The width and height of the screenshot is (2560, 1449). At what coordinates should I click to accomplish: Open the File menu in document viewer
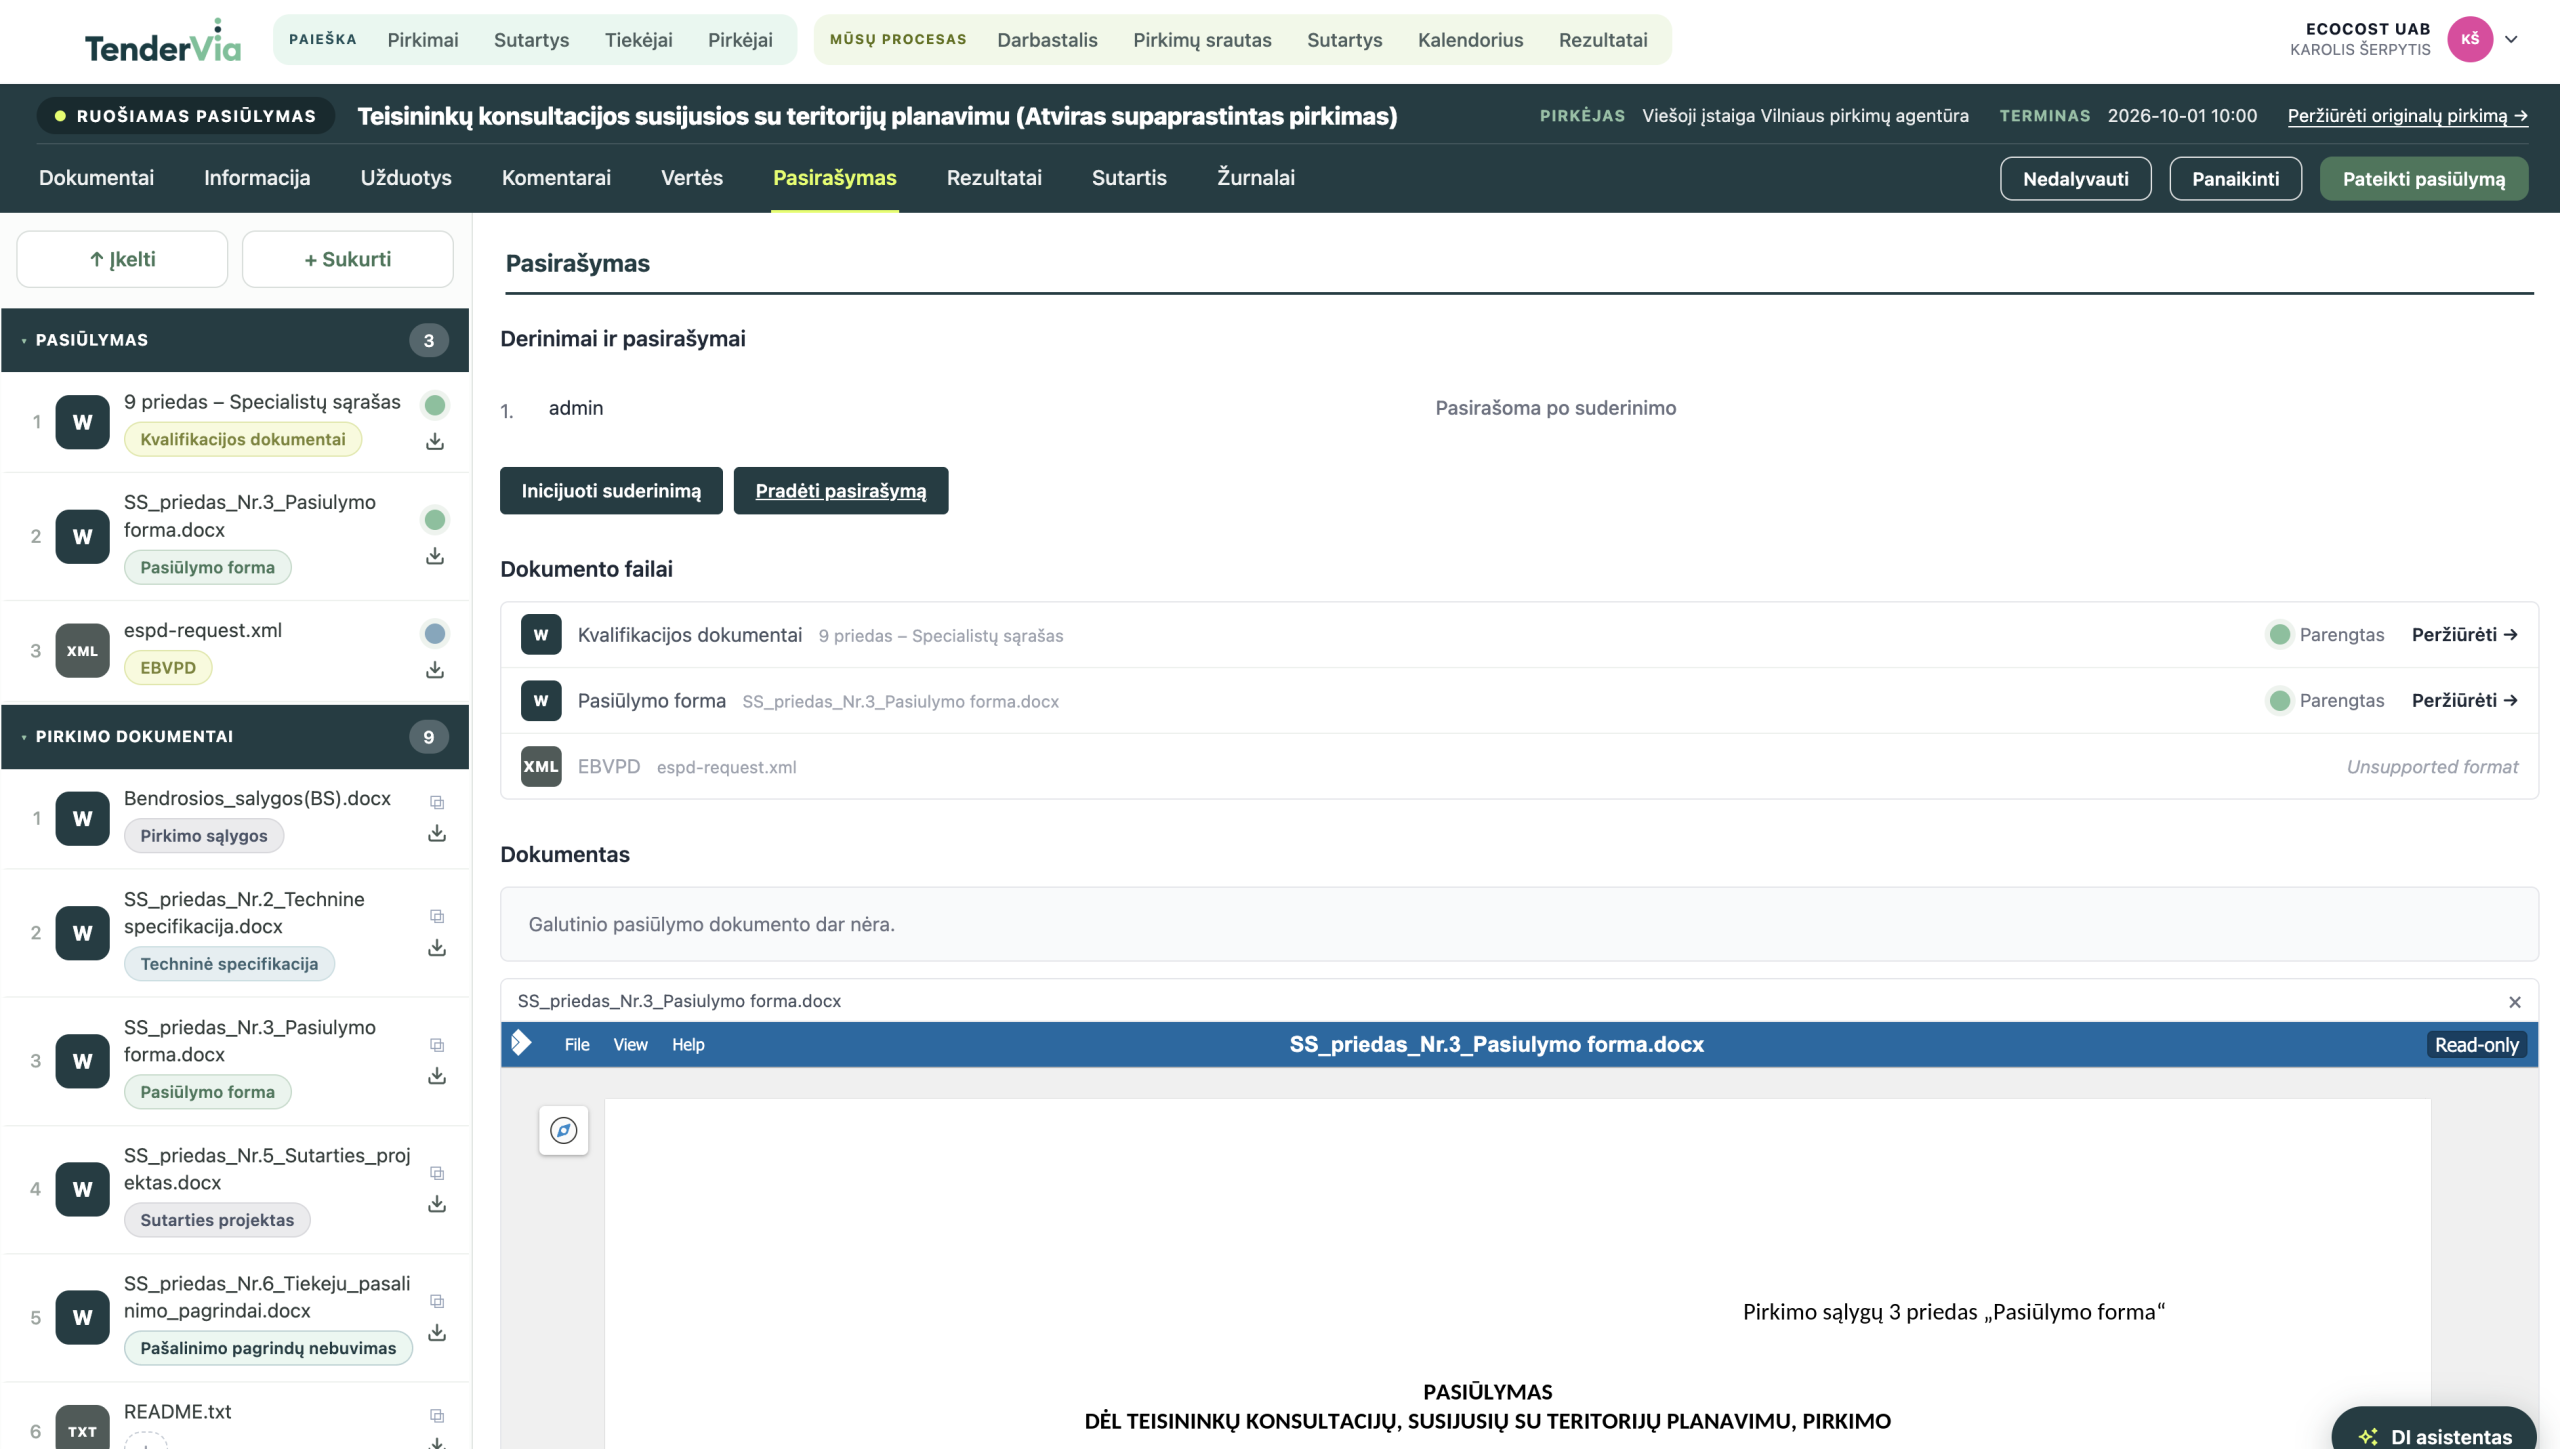[x=577, y=1044]
